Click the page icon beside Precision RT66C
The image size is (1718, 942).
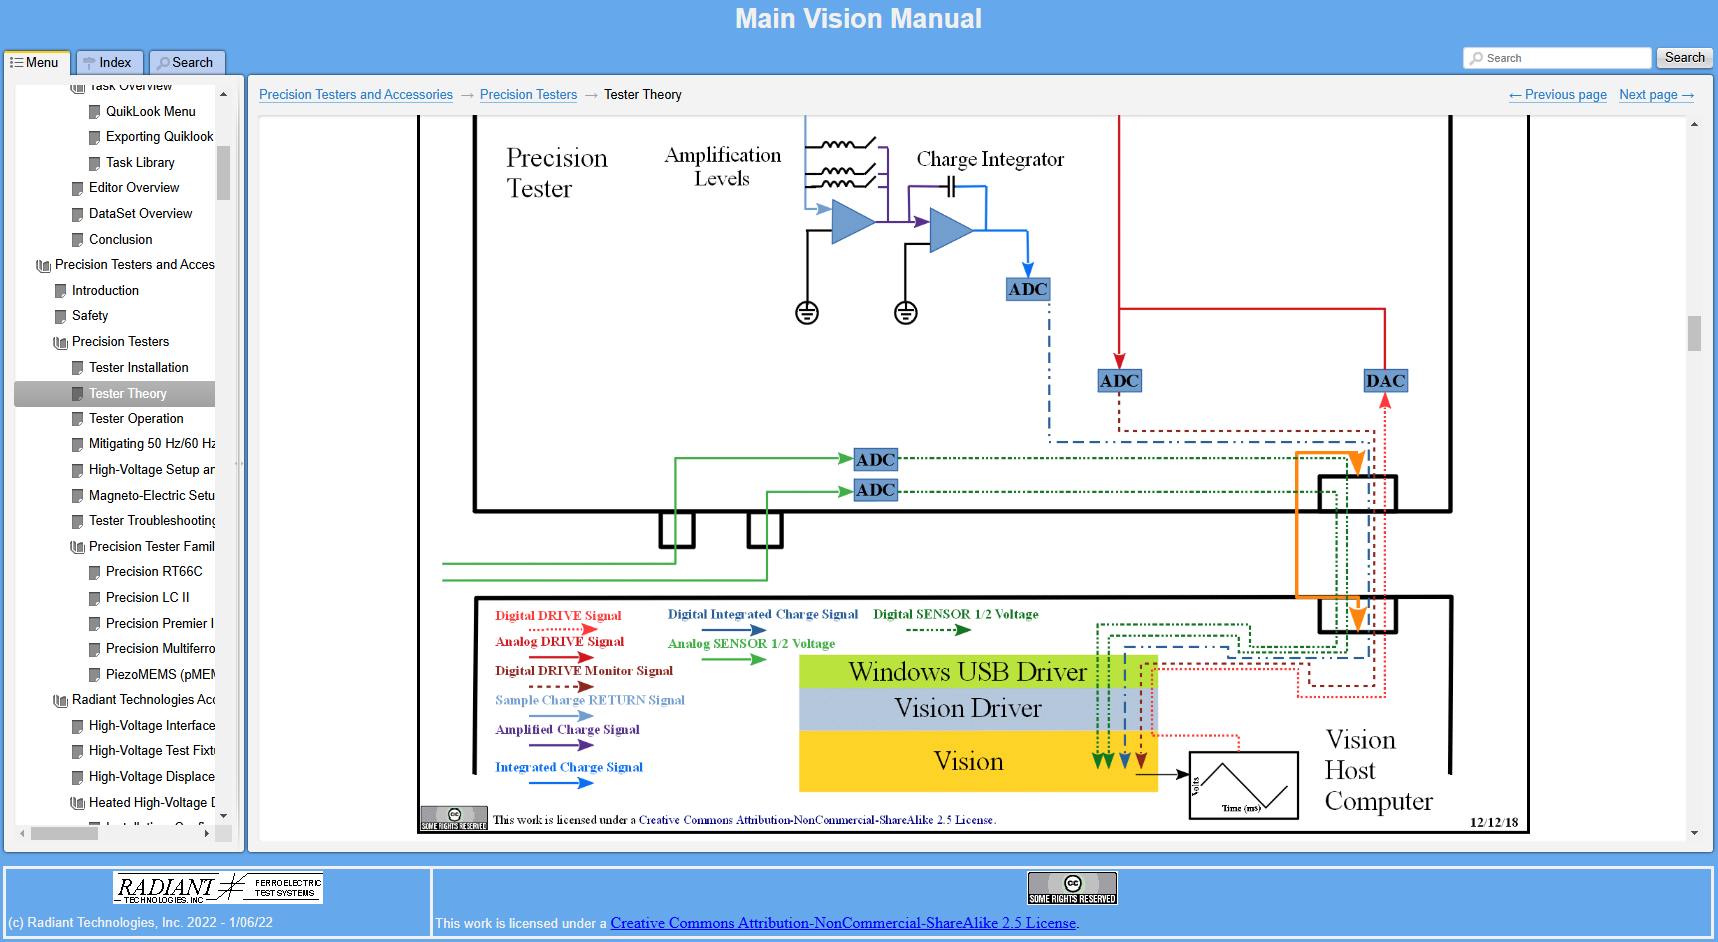click(95, 572)
